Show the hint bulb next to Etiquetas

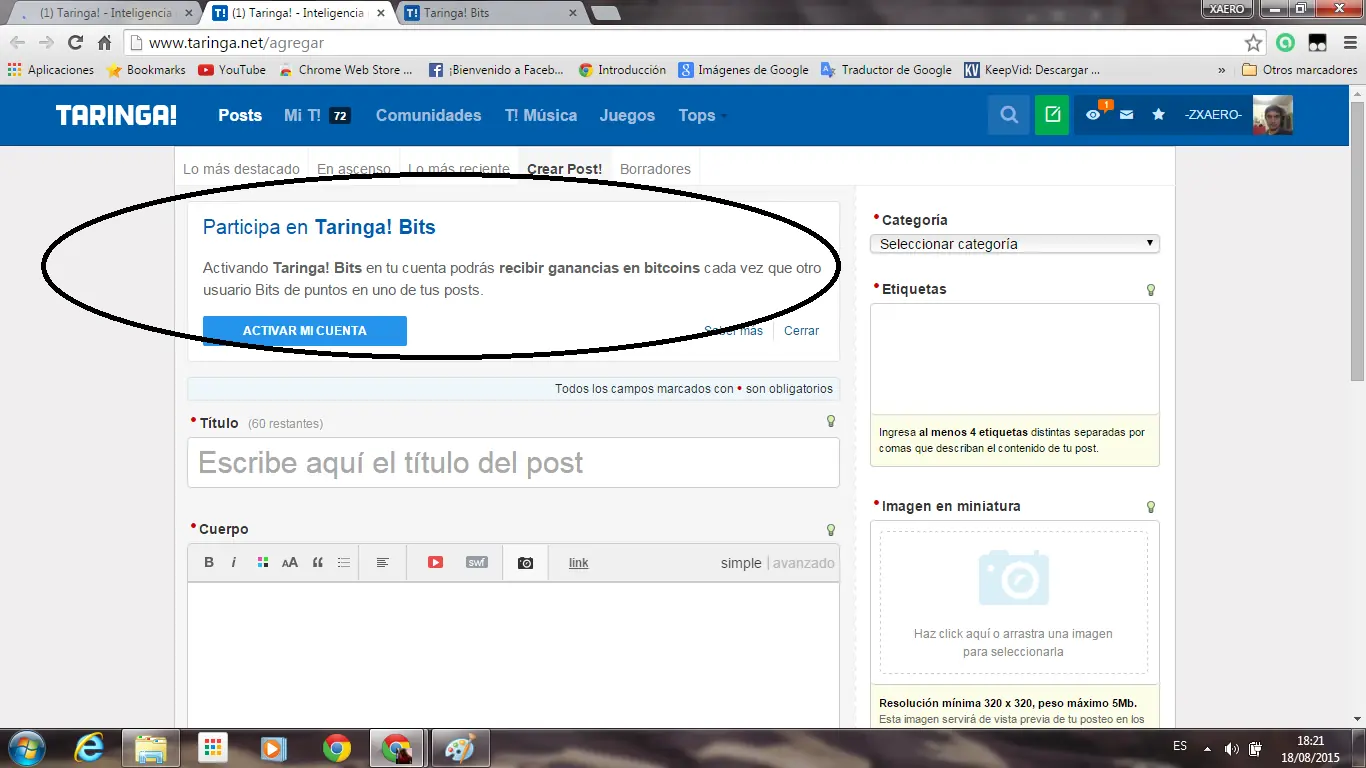(x=1150, y=290)
